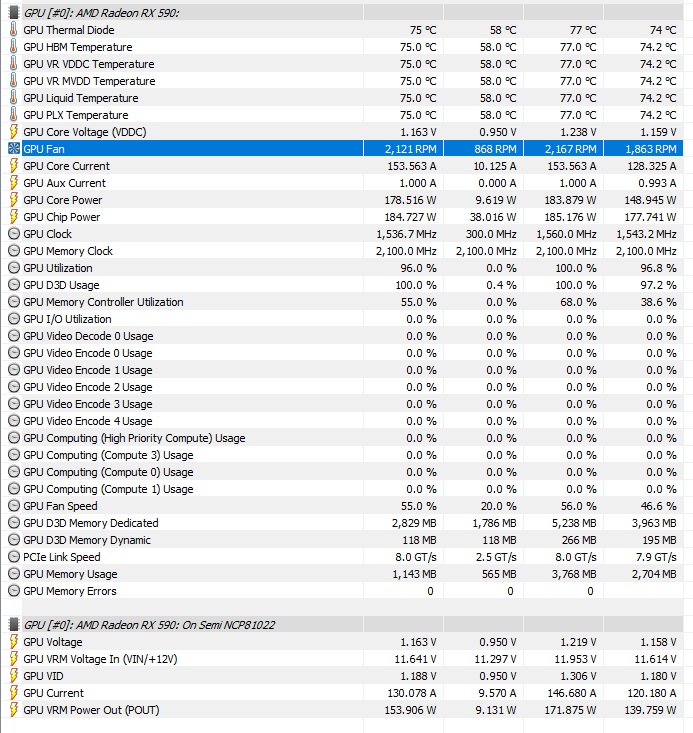Screen dimensions: 693x733
Task: Click chip icon of On Semi NCP81022 section header
Action: click(x=14, y=625)
